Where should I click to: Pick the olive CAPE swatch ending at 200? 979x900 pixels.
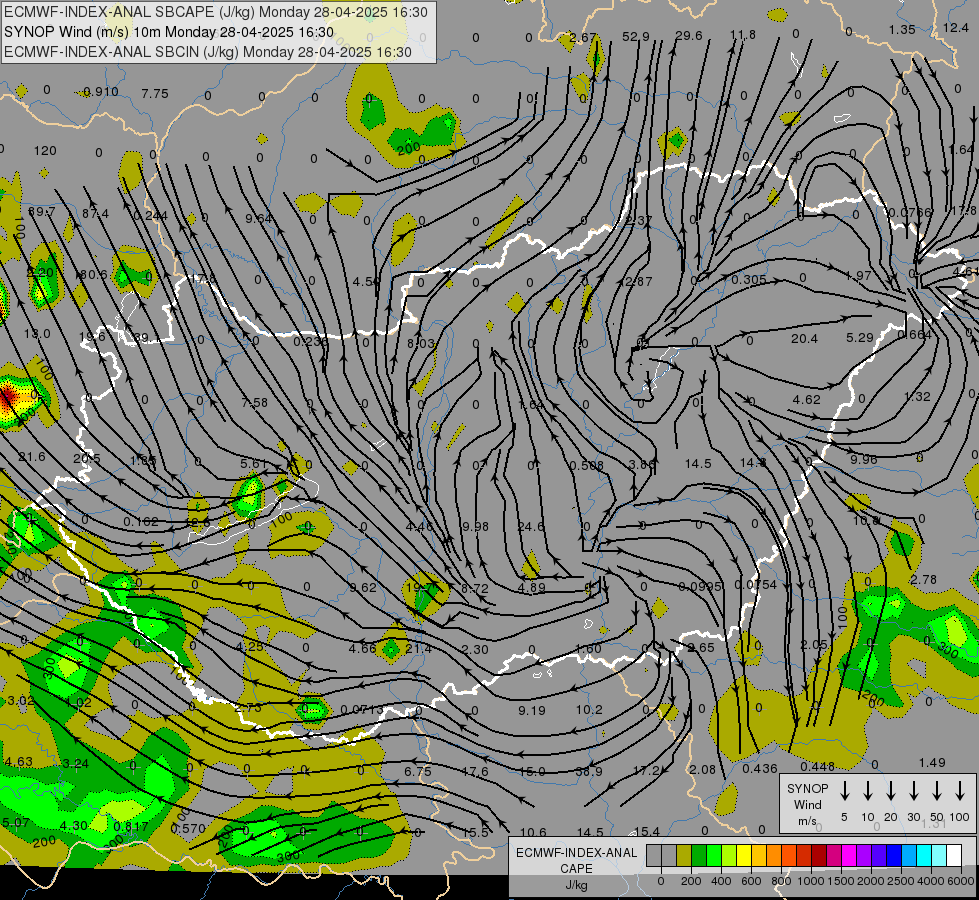[x=684, y=855]
